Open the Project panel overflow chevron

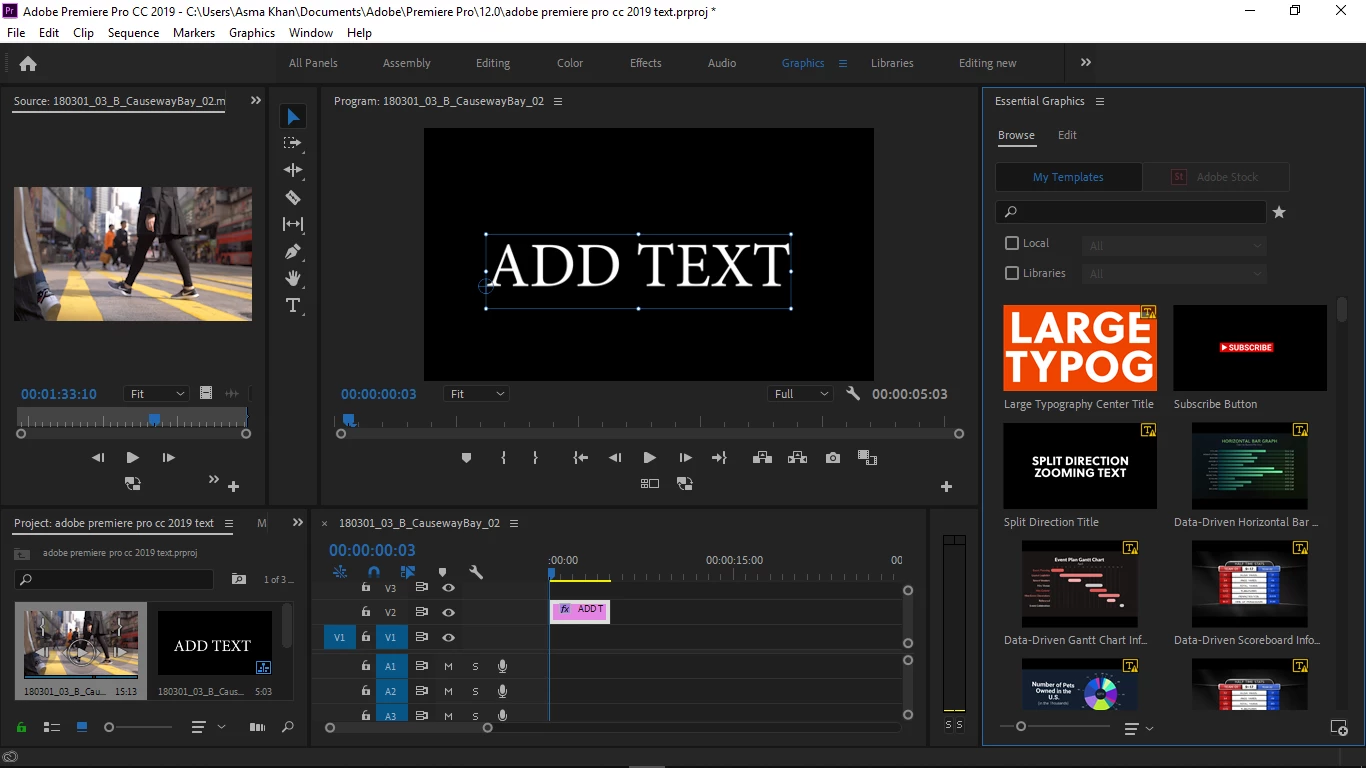(x=297, y=522)
